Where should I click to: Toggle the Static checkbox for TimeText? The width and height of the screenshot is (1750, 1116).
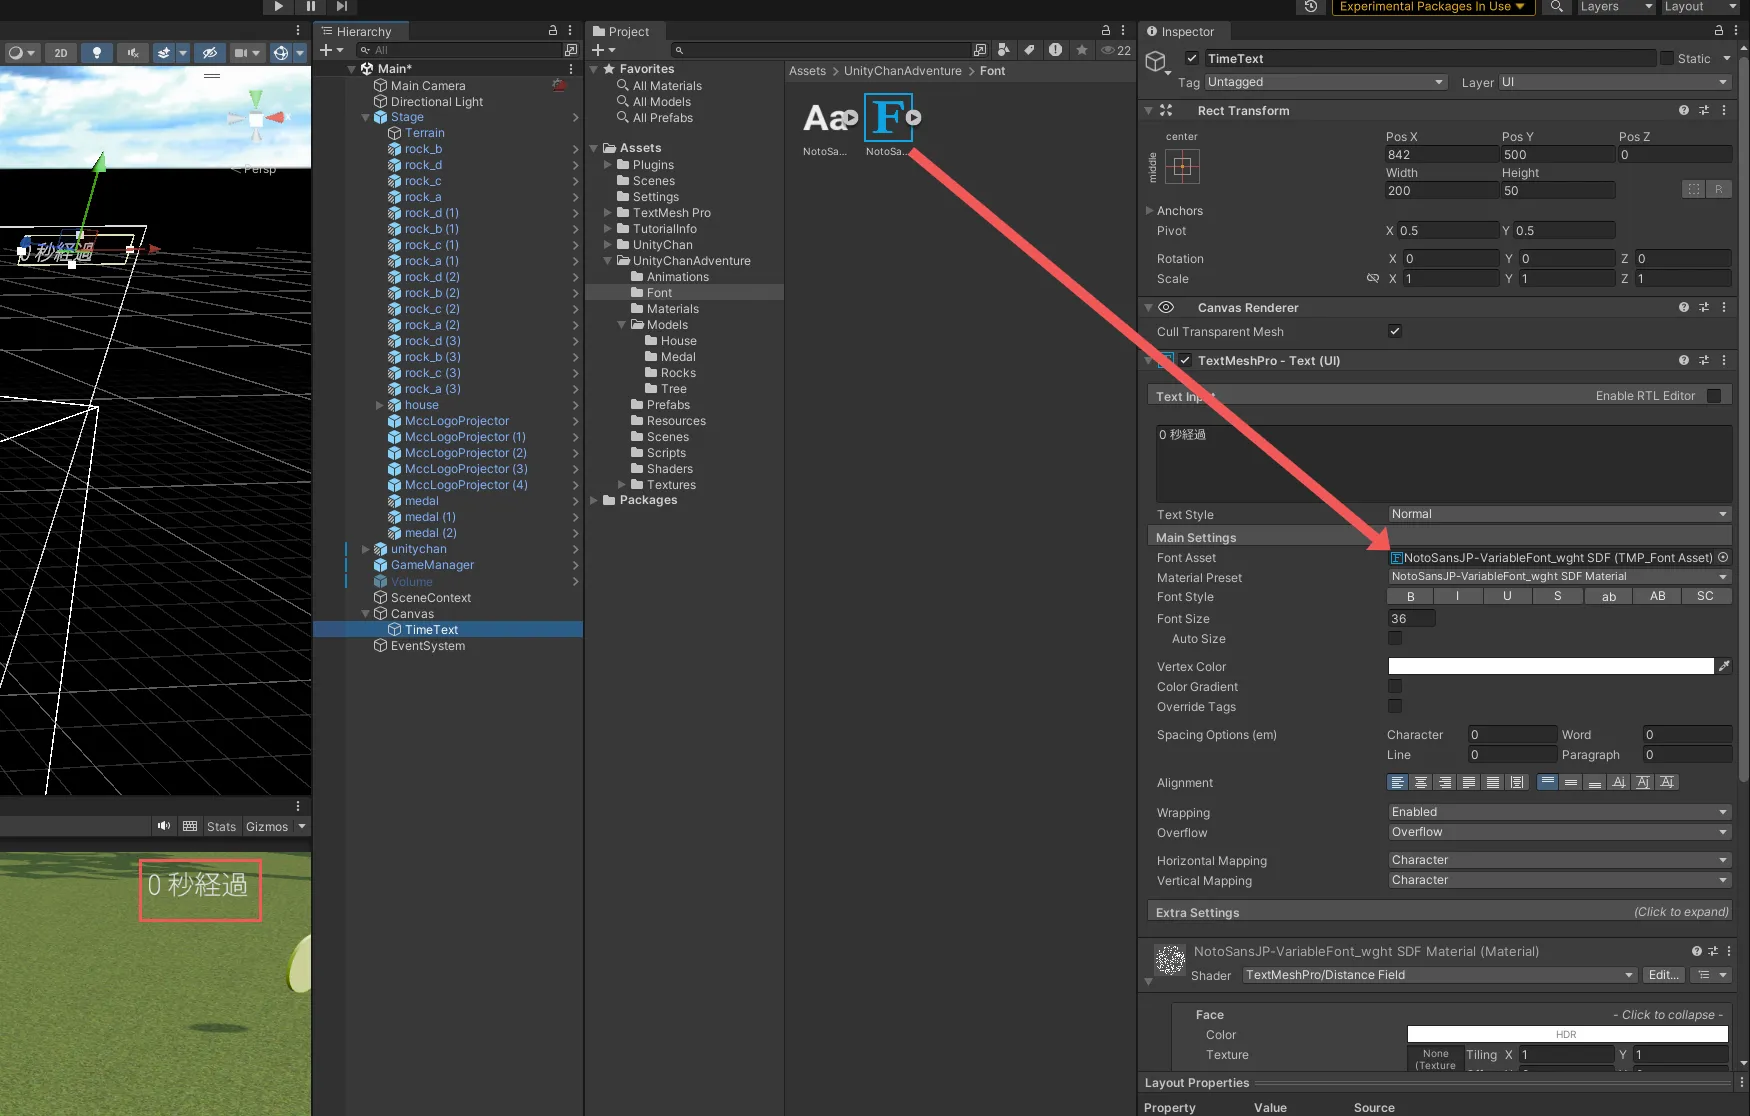click(1667, 59)
